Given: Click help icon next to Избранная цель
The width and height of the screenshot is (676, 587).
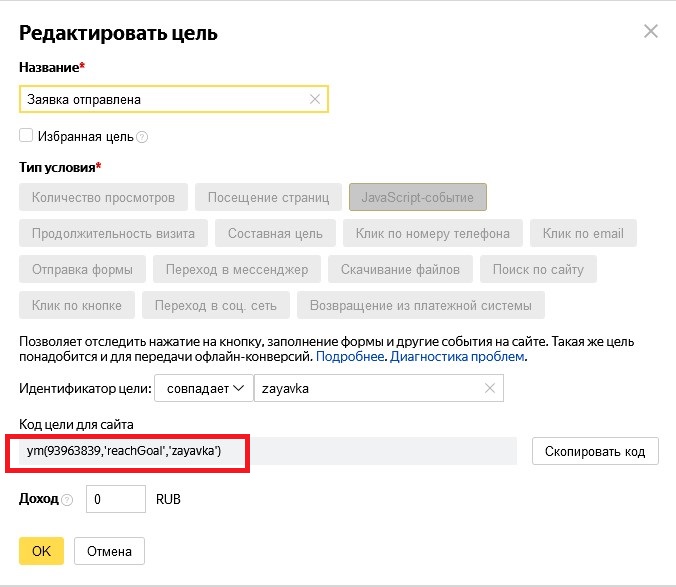Looking at the screenshot, I should [142, 137].
